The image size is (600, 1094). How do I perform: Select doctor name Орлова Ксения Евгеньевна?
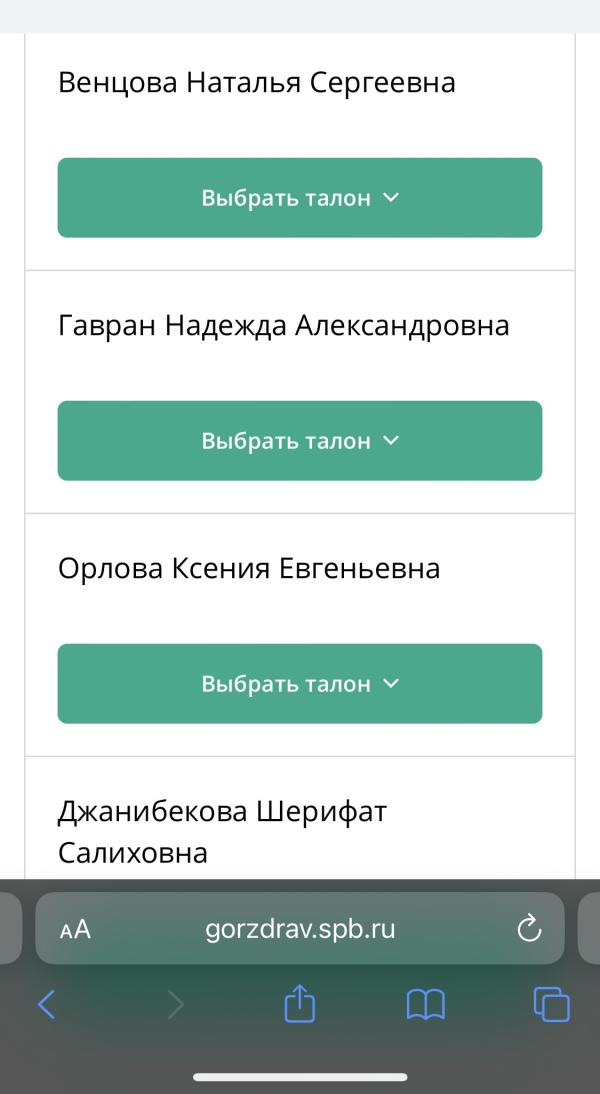[x=249, y=569]
